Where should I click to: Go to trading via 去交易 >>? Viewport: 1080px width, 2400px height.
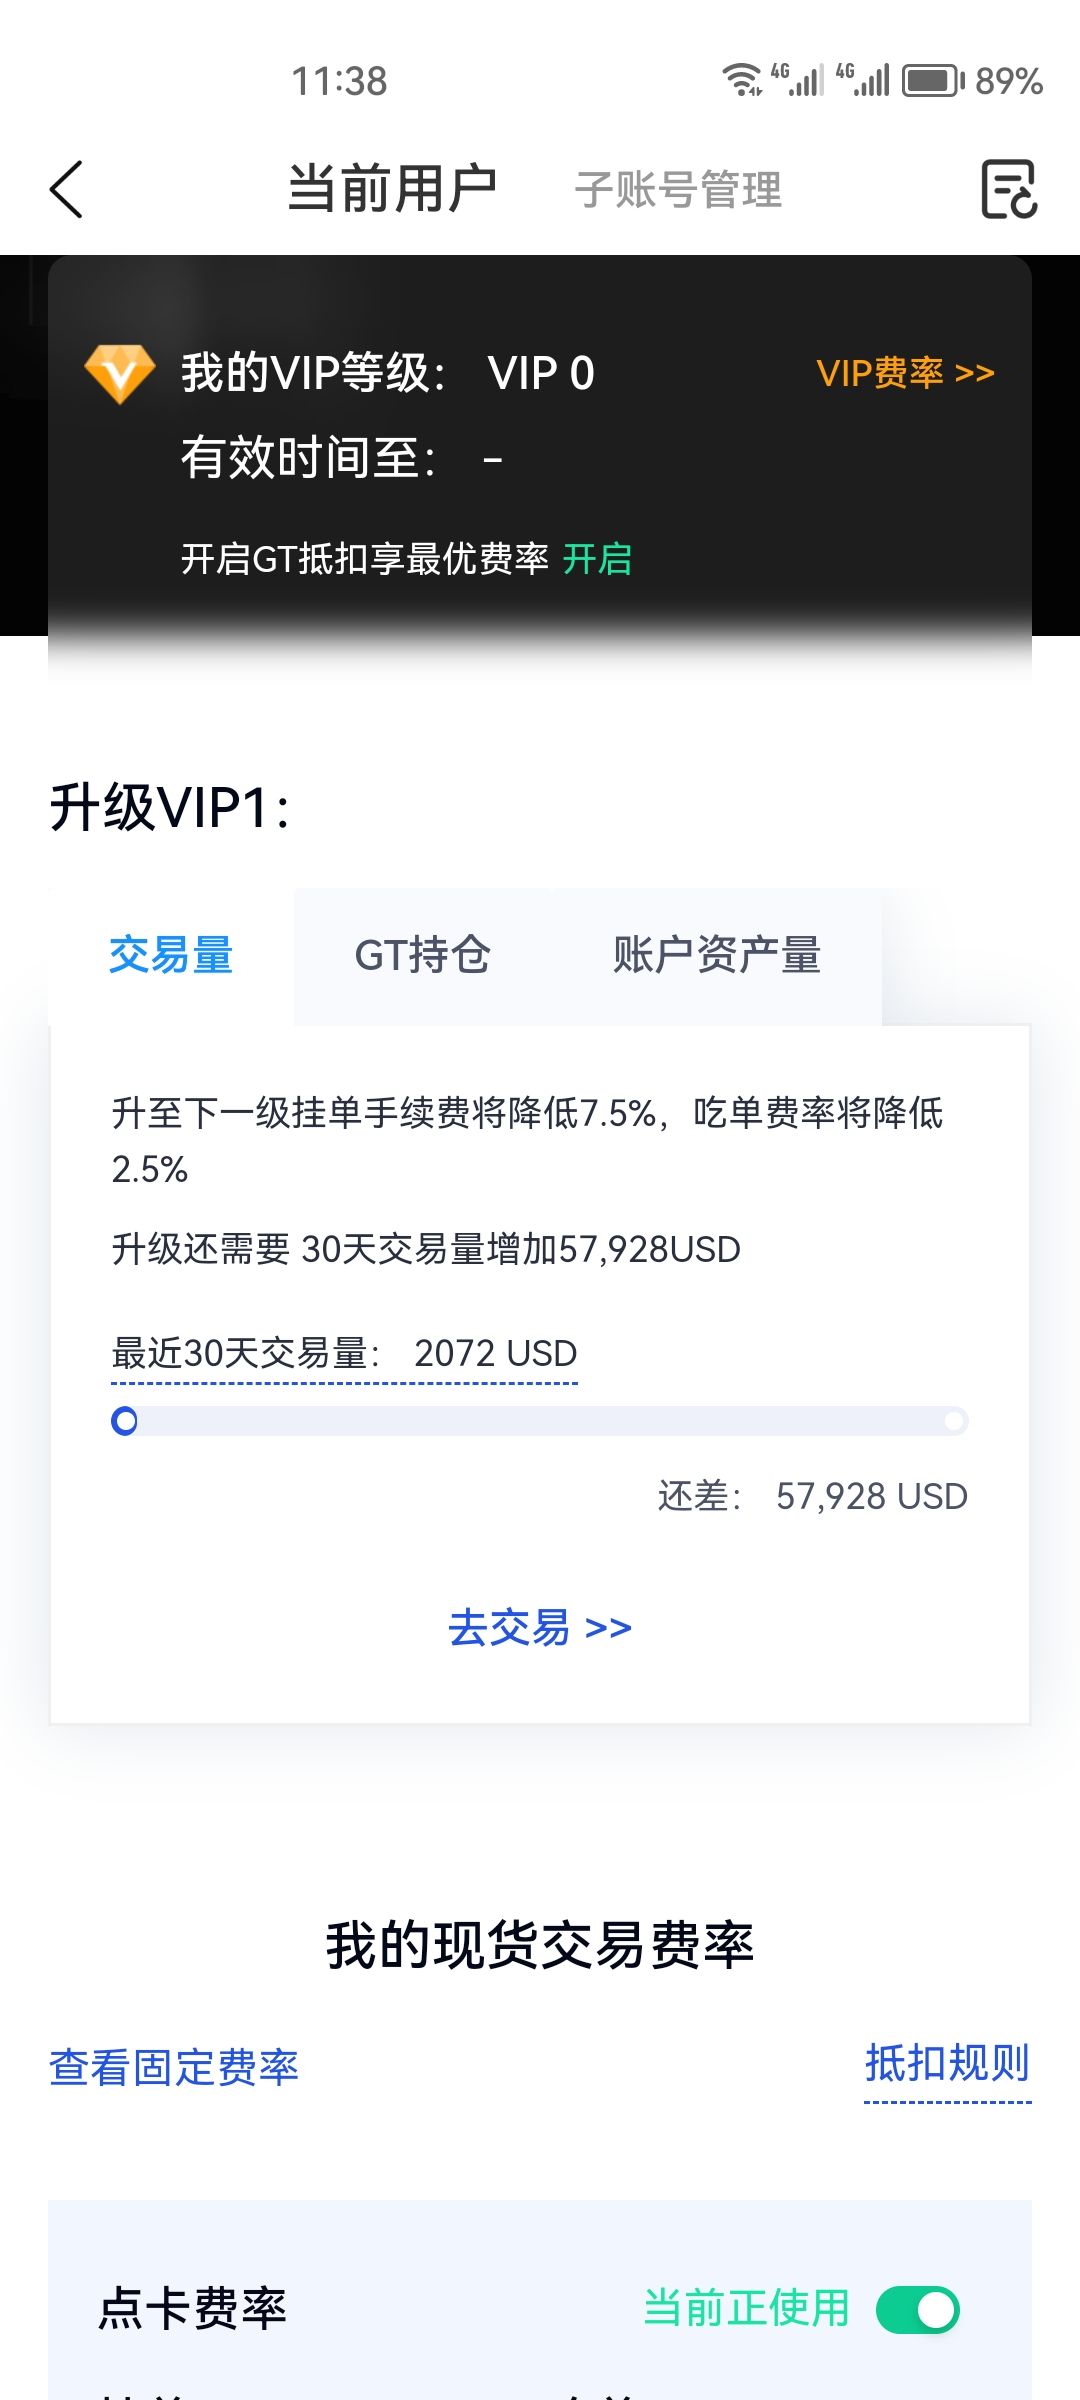click(x=540, y=1628)
